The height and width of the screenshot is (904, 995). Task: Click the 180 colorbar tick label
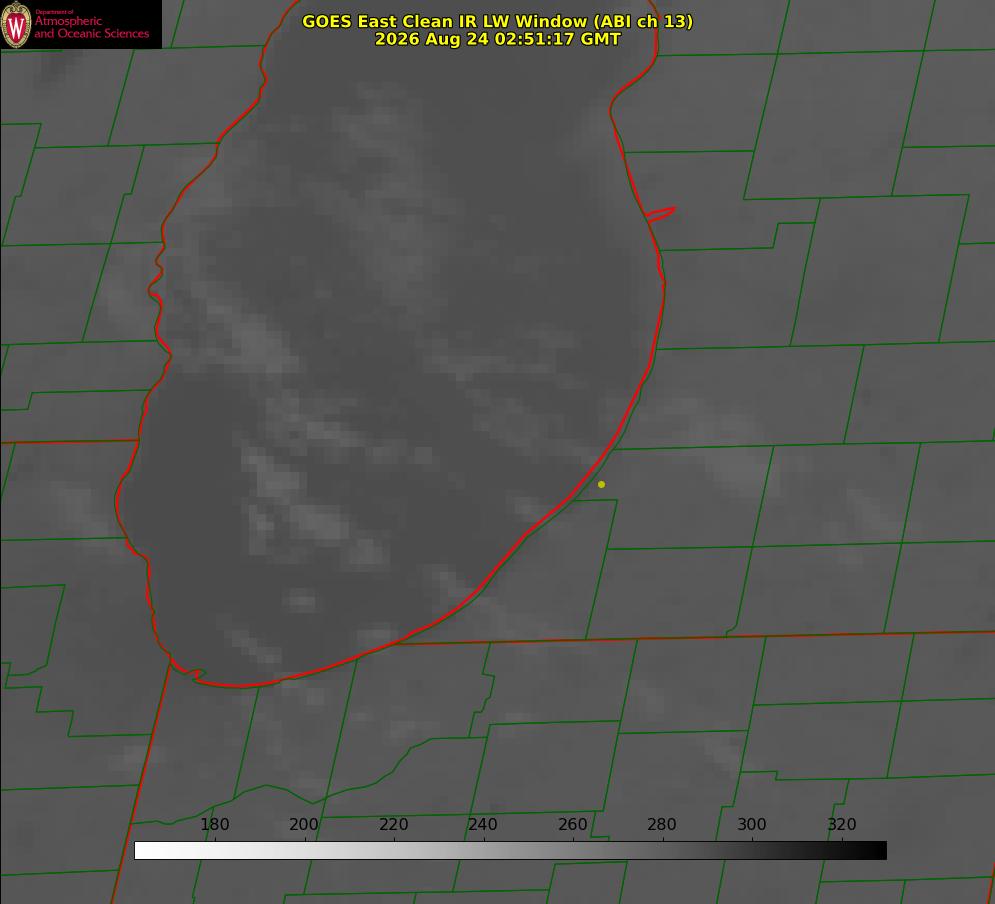click(x=215, y=824)
